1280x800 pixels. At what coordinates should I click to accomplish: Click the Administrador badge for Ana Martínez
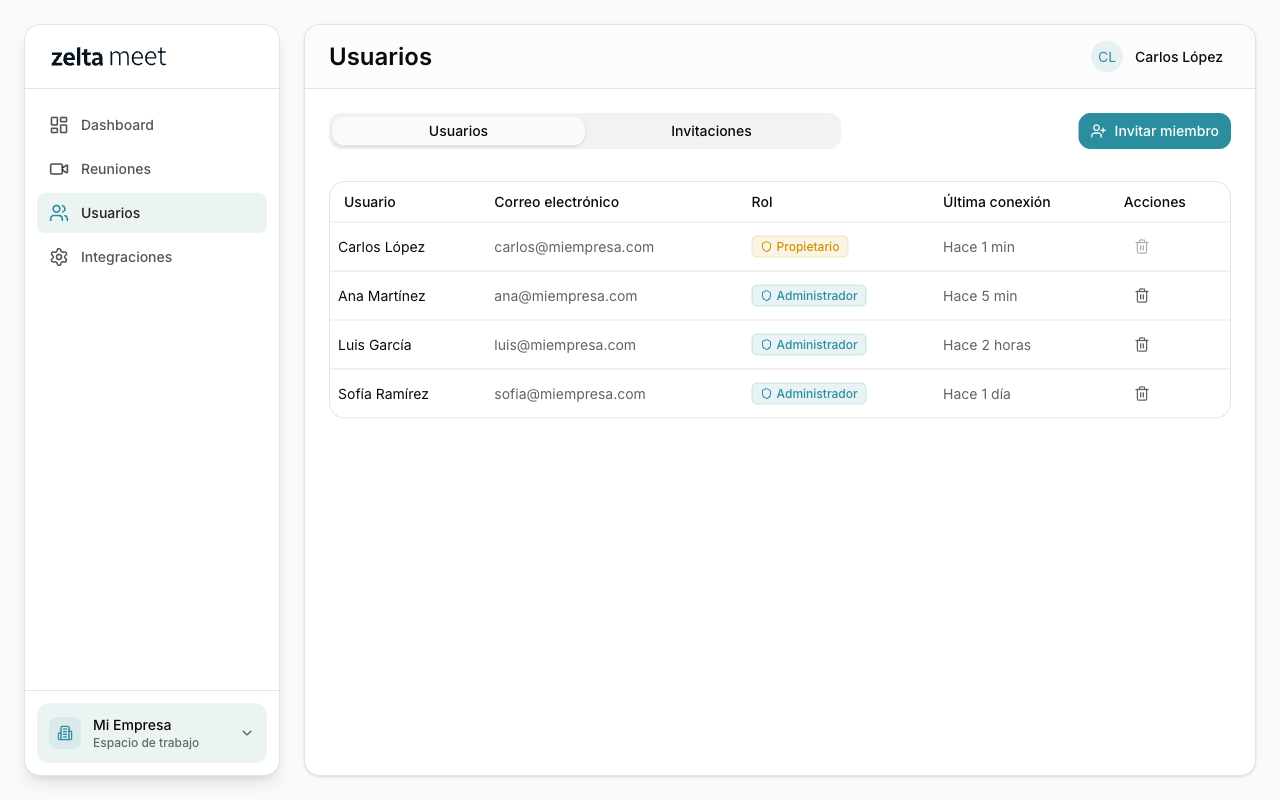point(808,295)
